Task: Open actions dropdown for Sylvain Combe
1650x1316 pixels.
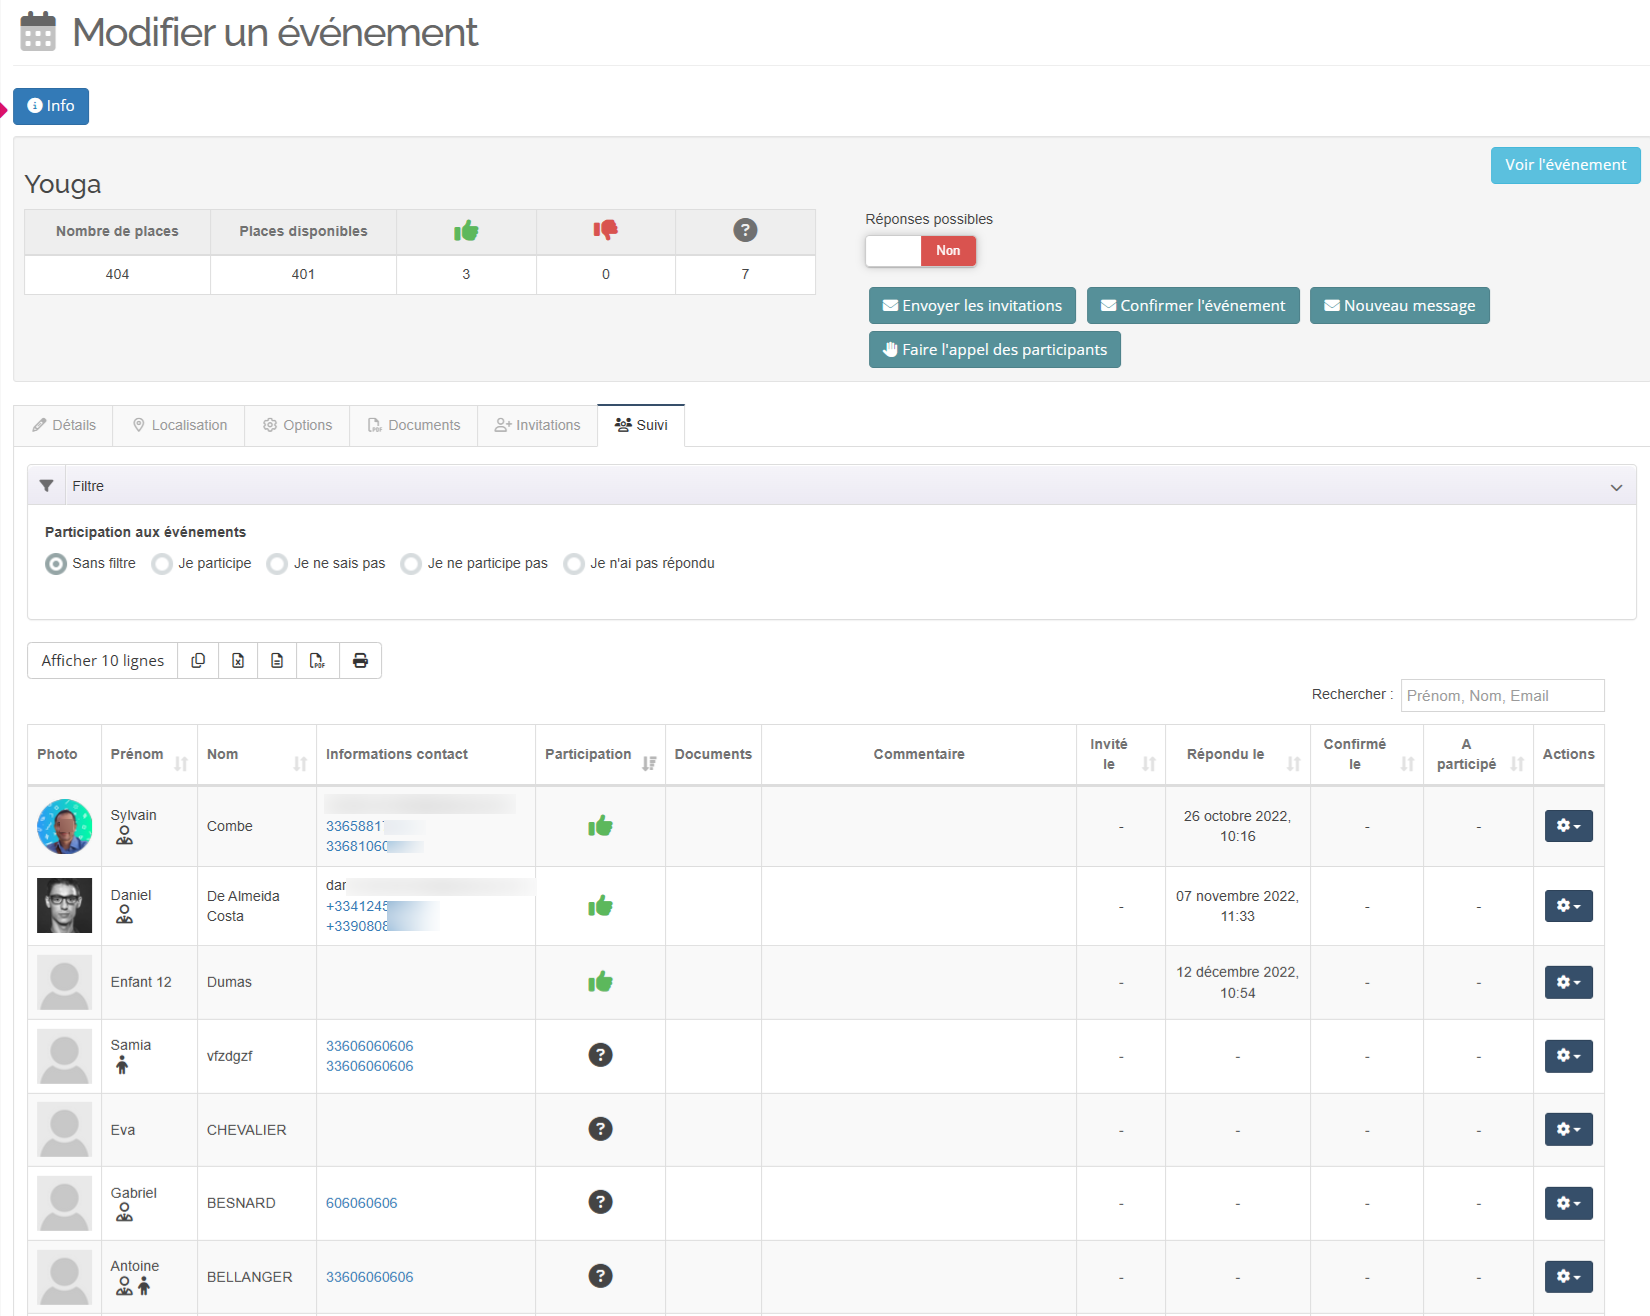Action: tap(1568, 826)
